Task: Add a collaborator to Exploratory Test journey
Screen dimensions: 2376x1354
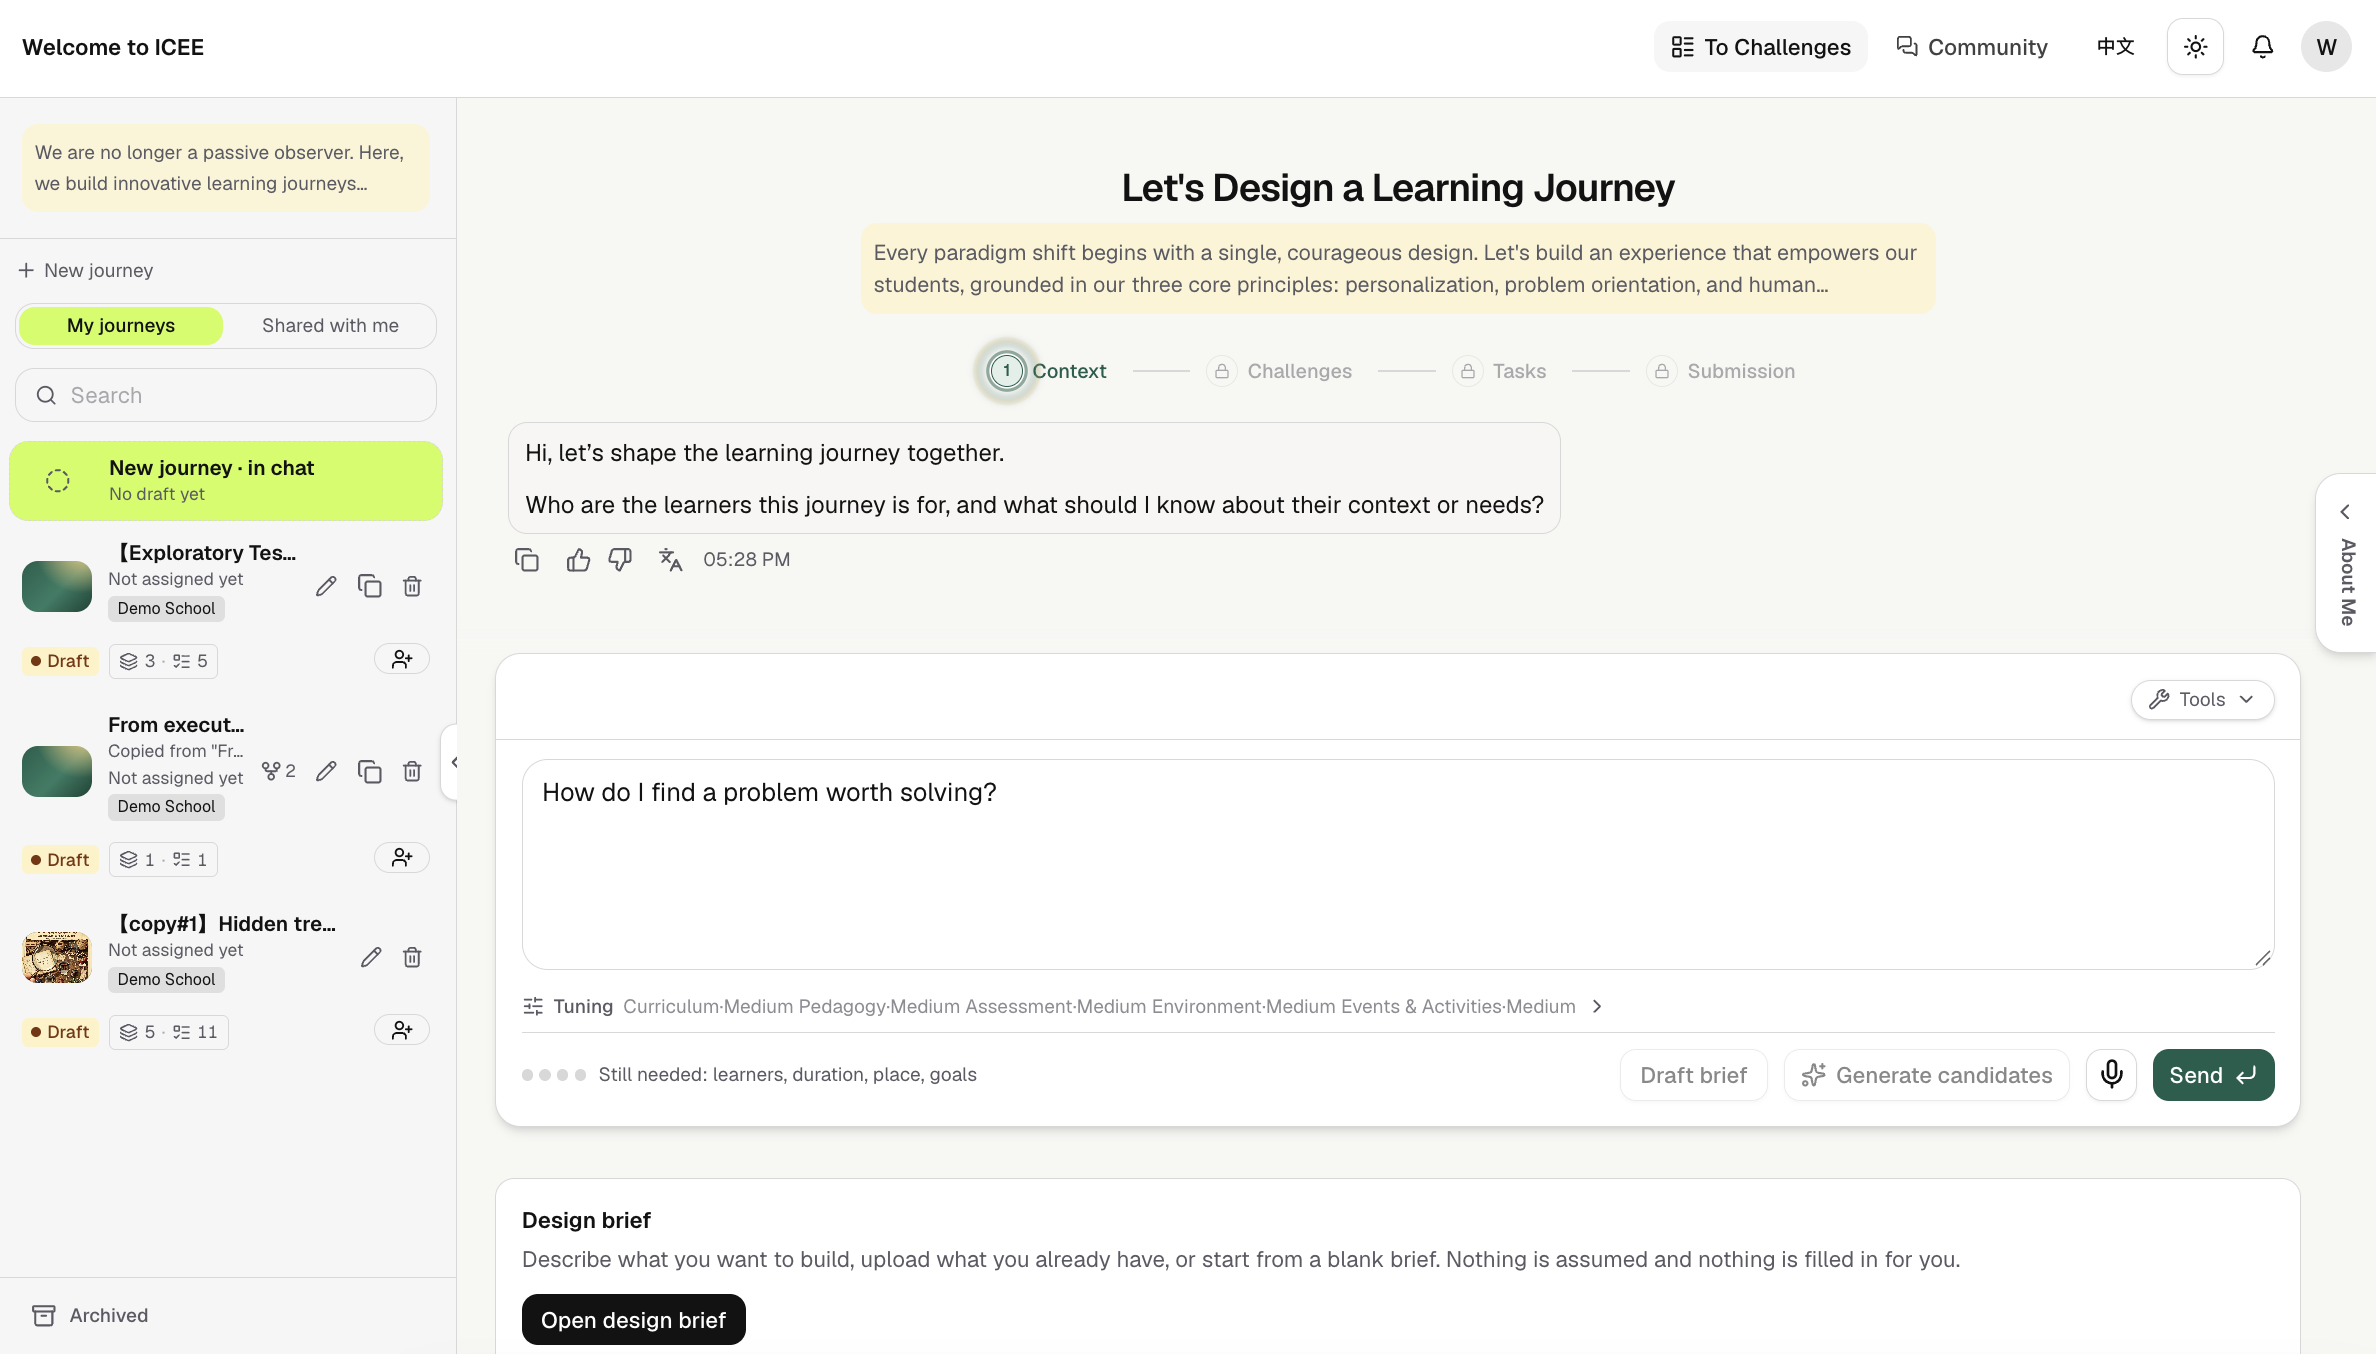Action: click(402, 659)
